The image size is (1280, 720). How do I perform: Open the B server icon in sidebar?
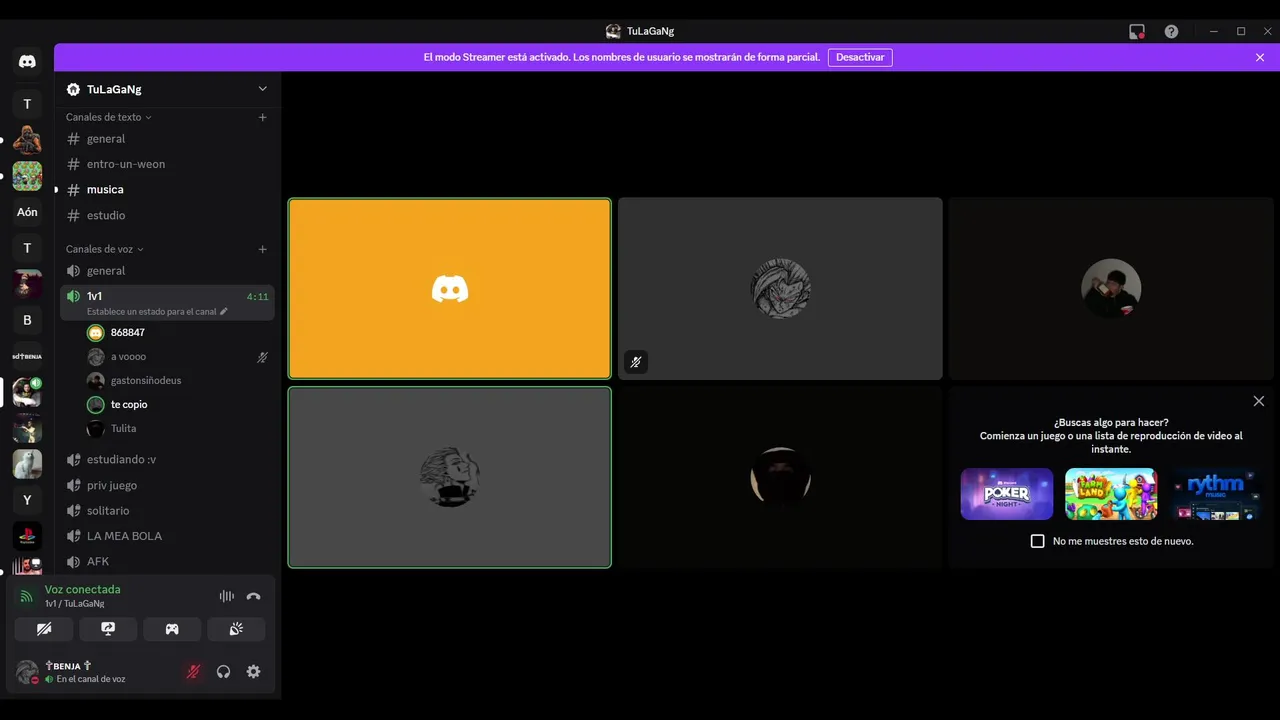click(27, 320)
